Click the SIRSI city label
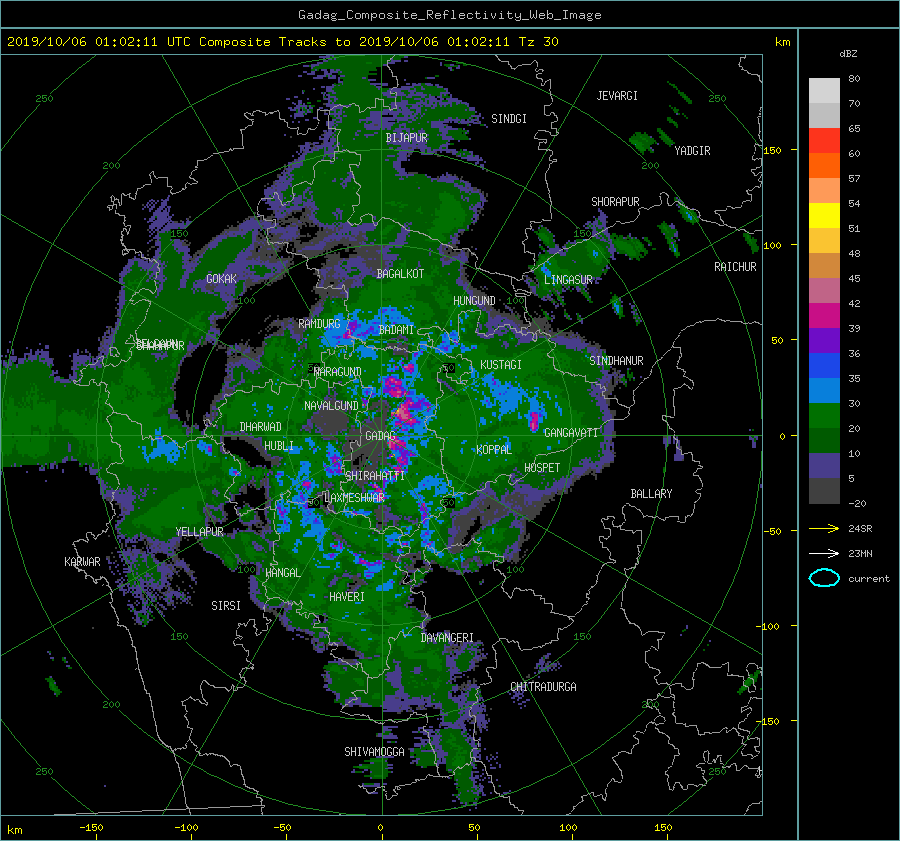The height and width of the screenshot is (841, 900). point(226,606)
